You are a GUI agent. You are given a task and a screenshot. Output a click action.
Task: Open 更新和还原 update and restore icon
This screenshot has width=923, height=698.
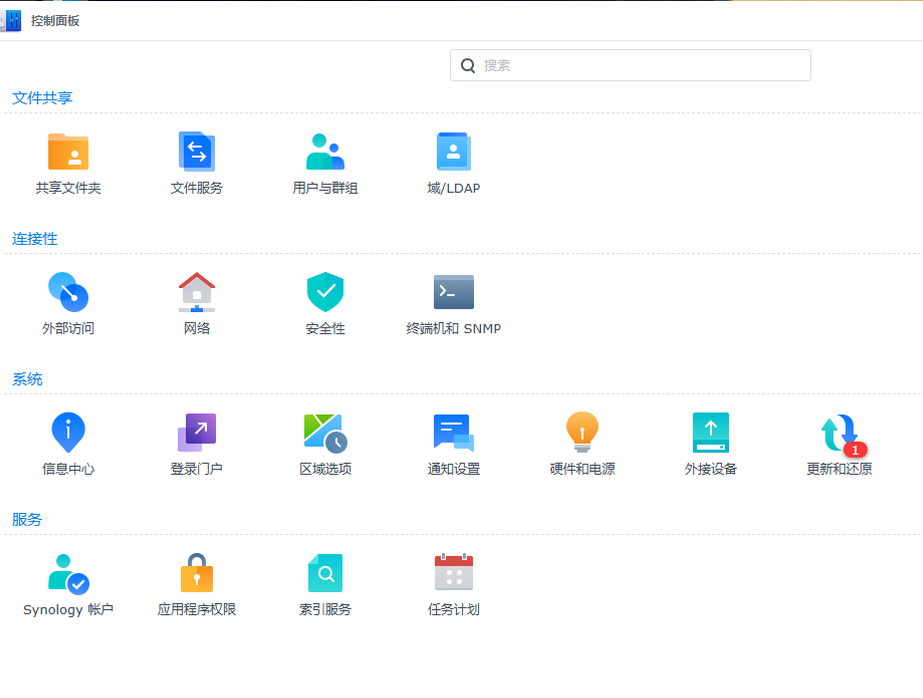tap(841, 434)
